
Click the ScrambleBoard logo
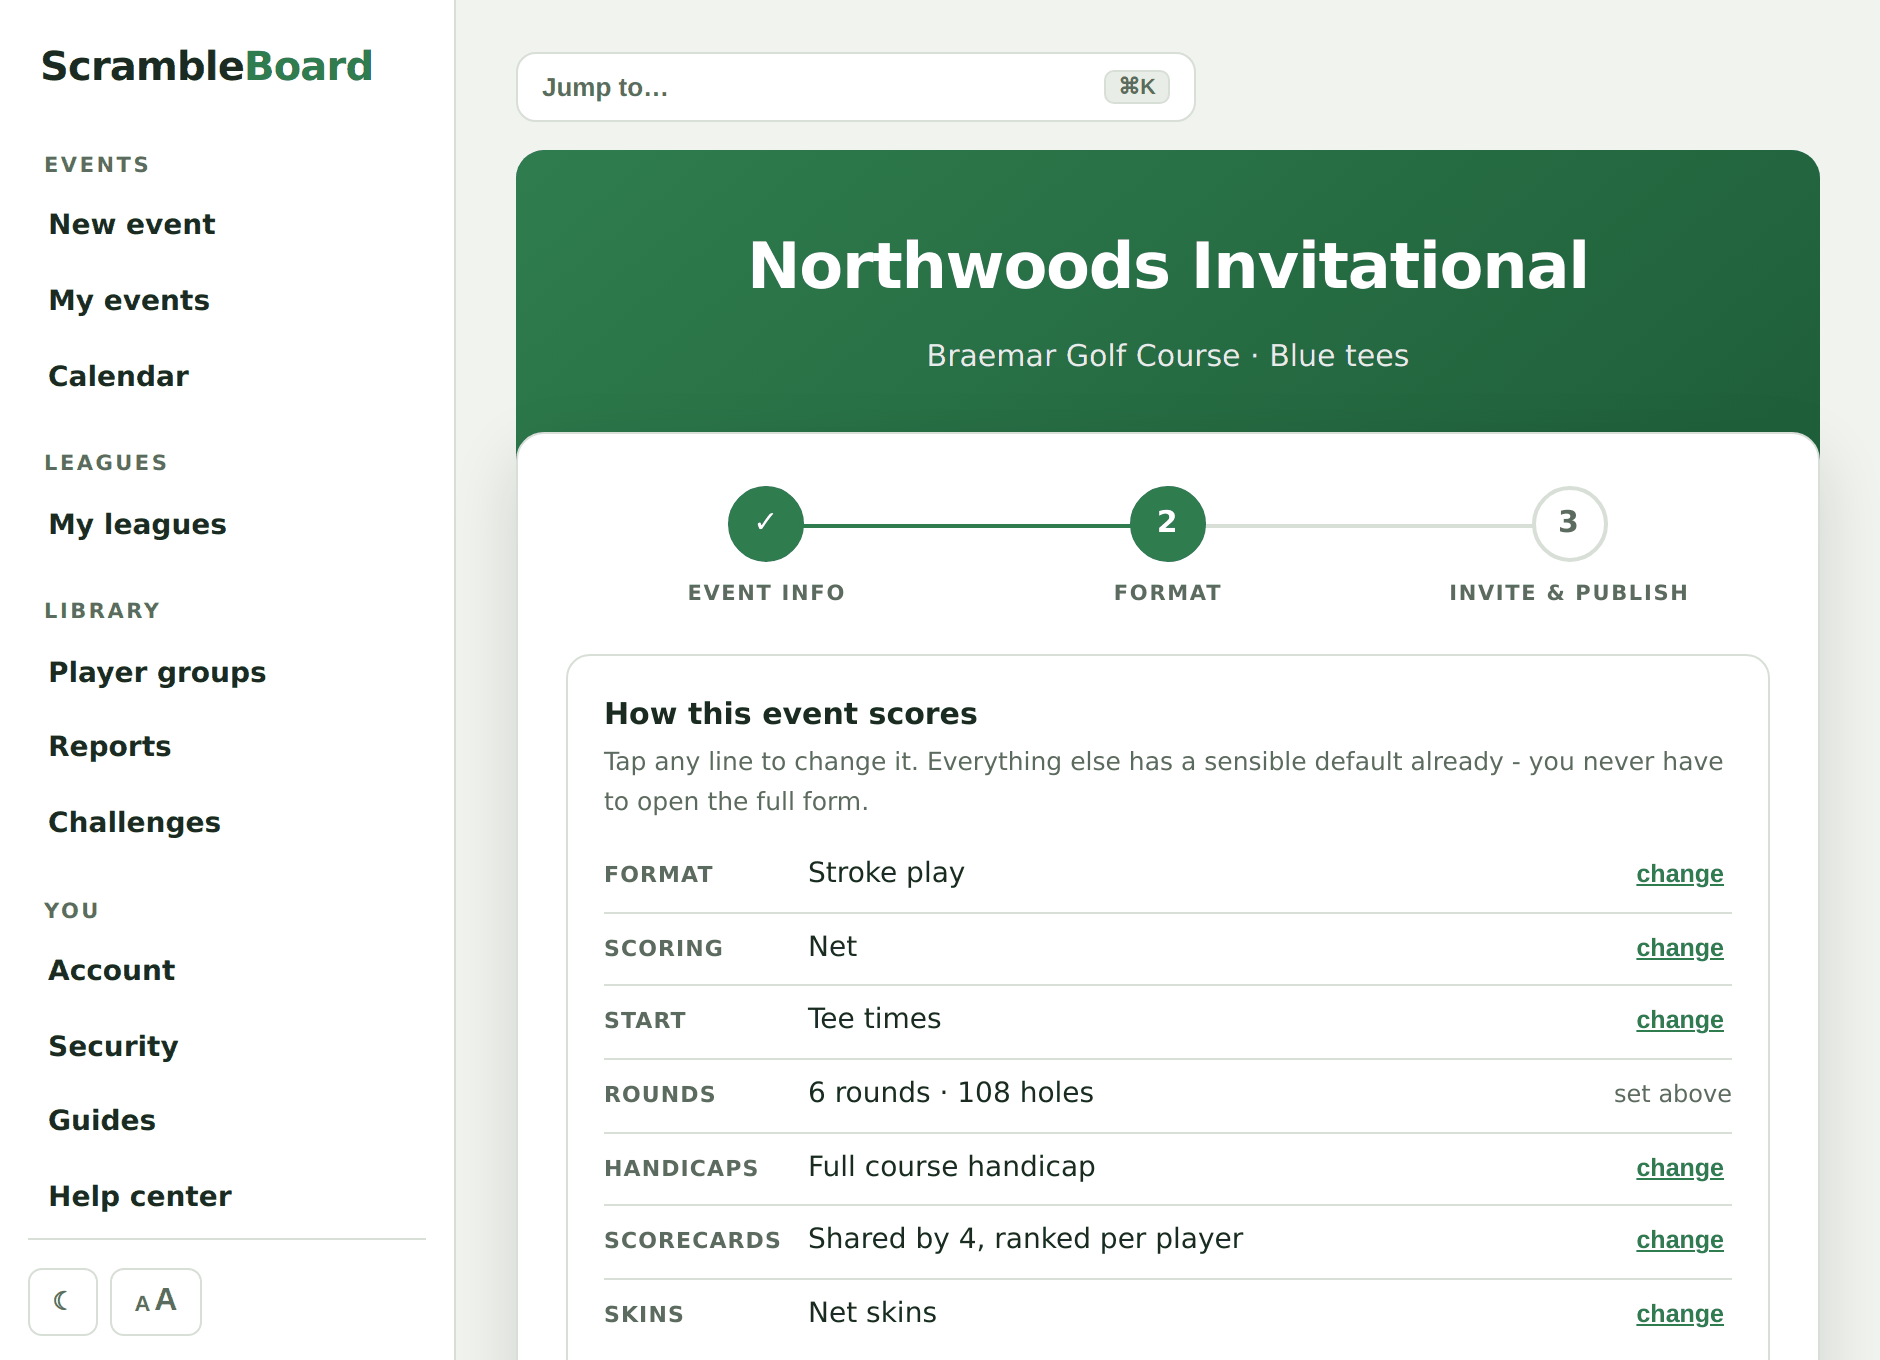point(207,66)
